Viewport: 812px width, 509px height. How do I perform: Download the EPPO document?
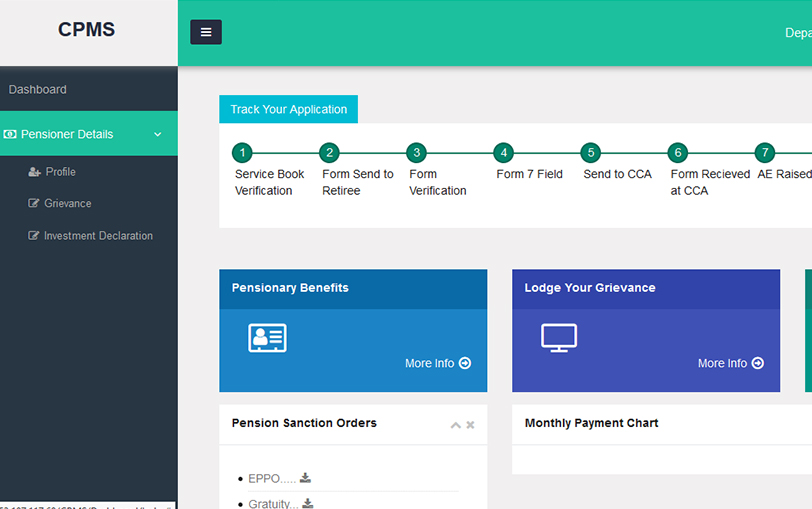coord(305,478)
